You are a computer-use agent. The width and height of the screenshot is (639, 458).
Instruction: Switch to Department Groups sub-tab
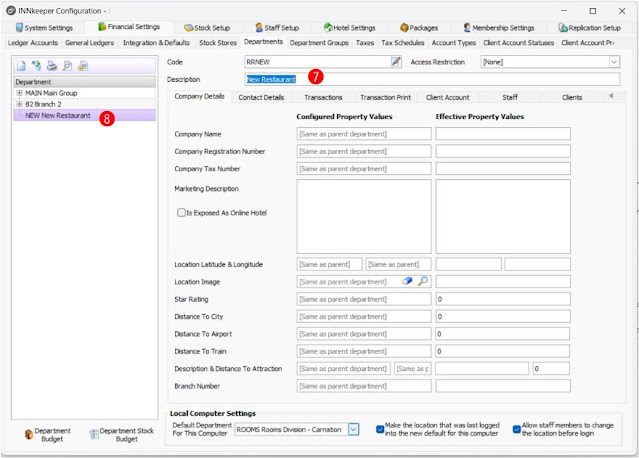[x=319, y=43]
